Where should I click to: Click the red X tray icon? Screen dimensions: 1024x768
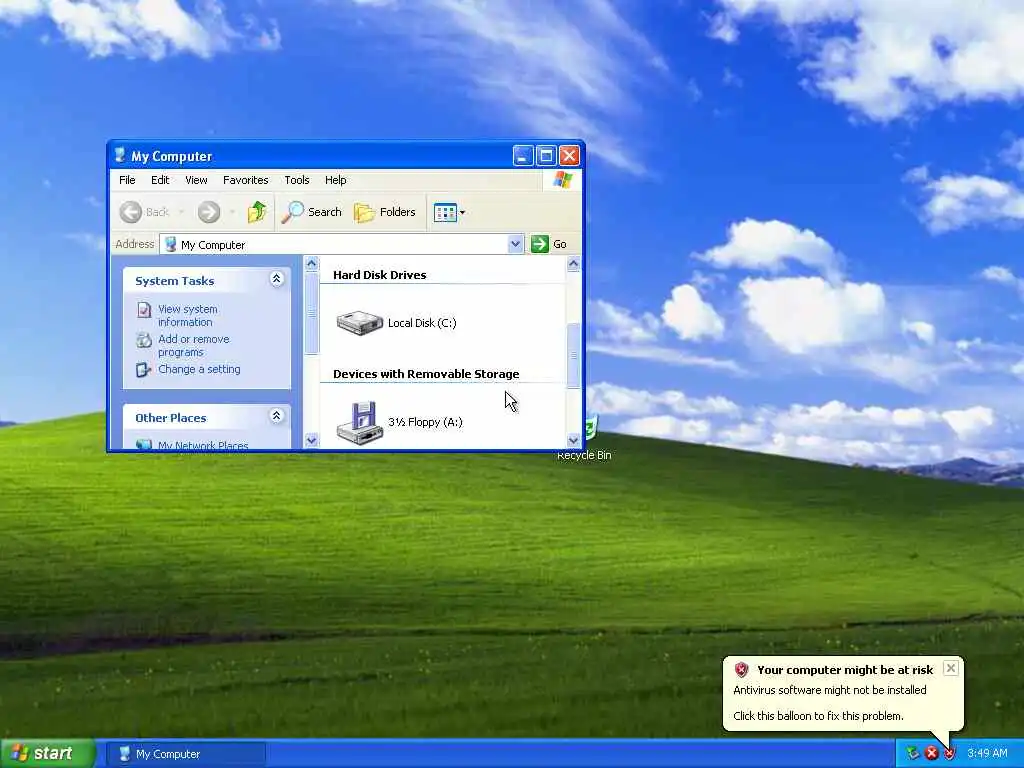(x=931, y=754)
